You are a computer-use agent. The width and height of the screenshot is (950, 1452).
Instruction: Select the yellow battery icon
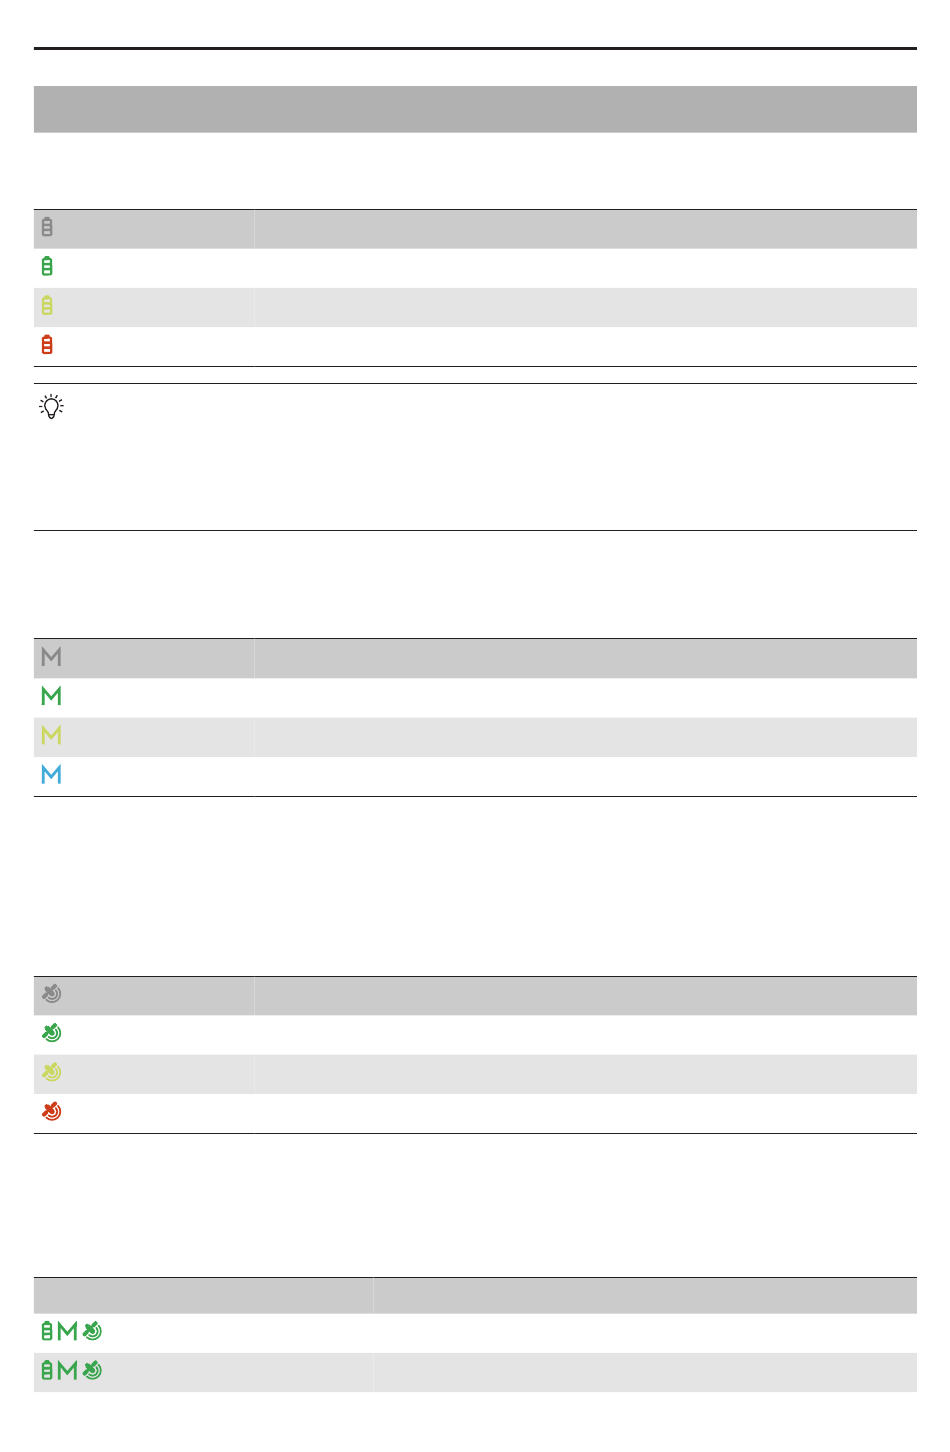[x=47, y=306]
